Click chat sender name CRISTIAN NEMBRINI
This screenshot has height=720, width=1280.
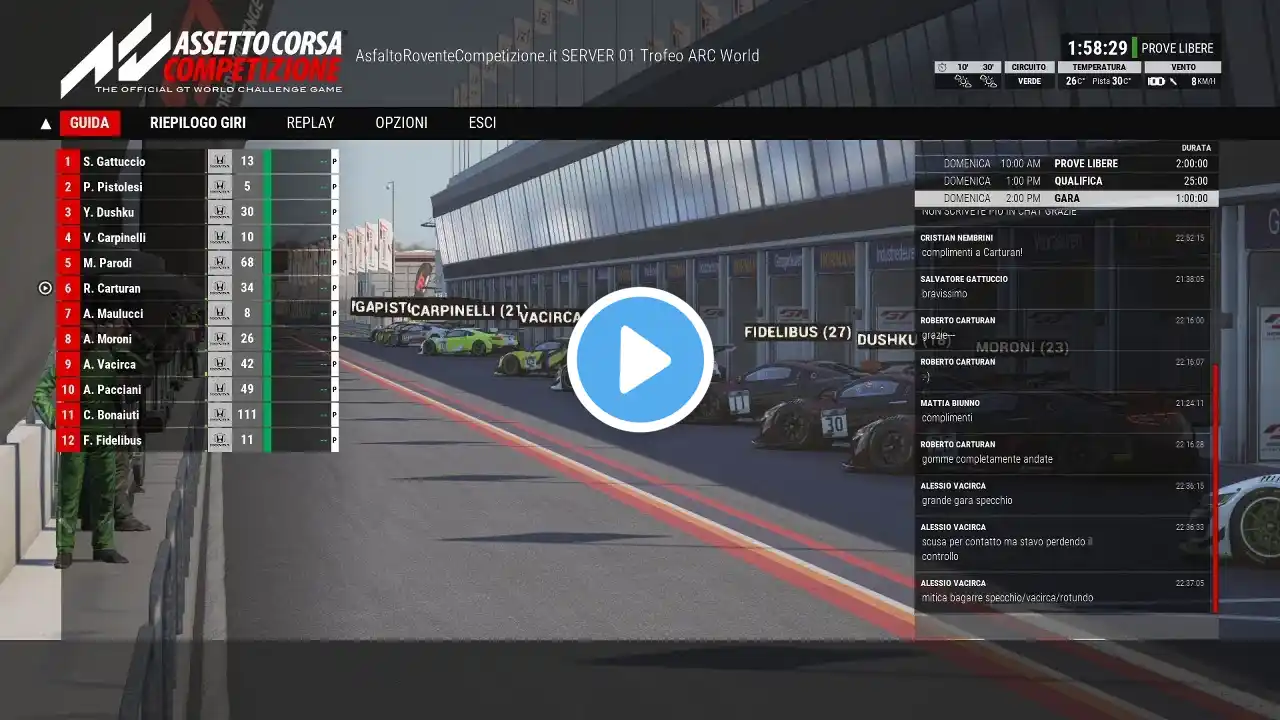pos(957,238)
